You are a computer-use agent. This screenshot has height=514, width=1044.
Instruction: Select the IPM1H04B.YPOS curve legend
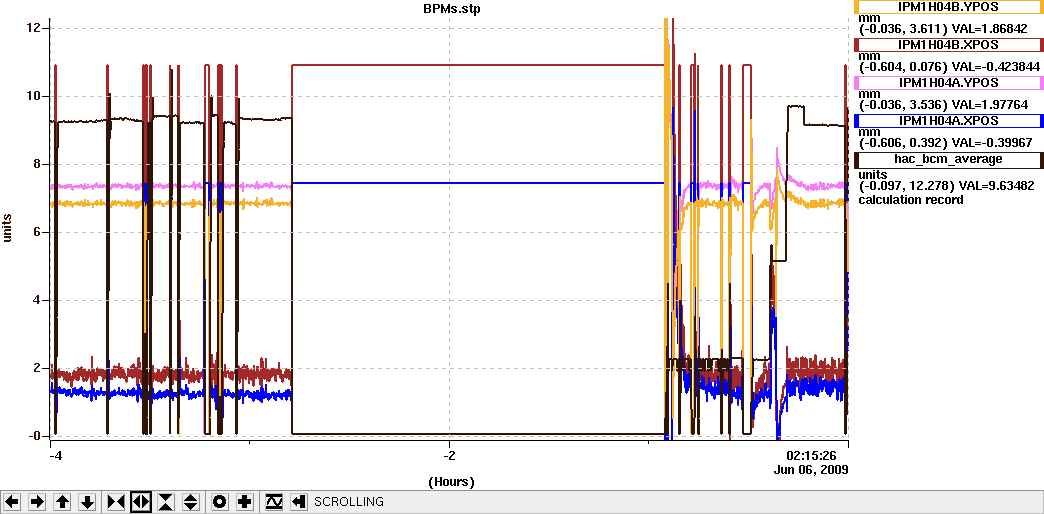[x=948, y=7]
